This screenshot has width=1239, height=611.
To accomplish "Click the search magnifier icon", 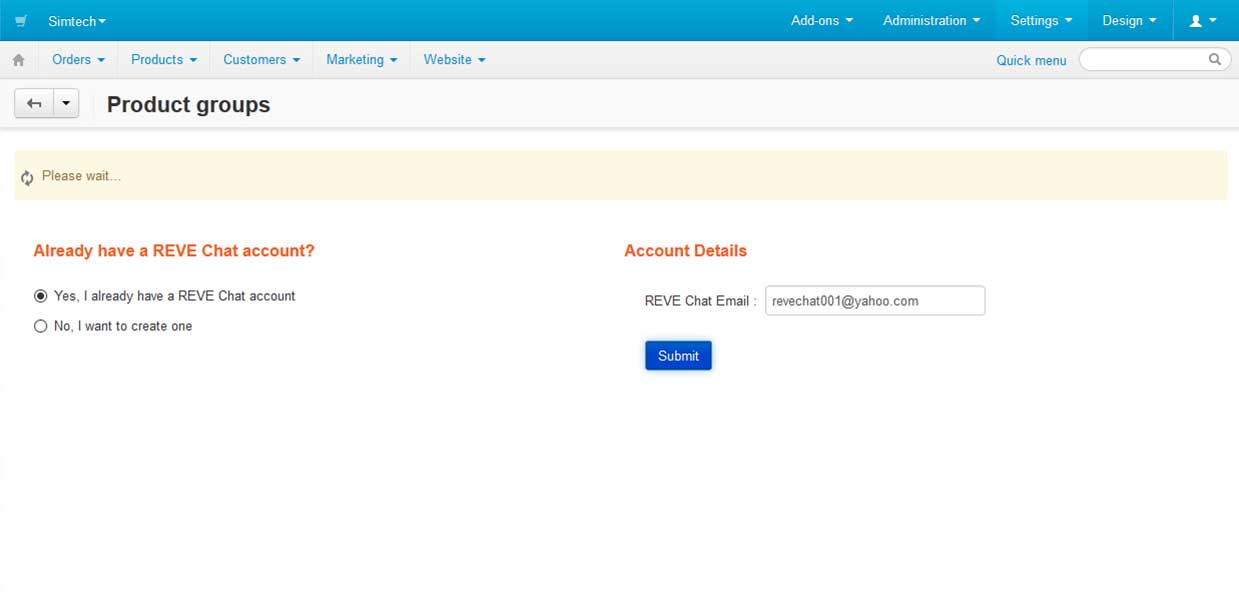I will (1214, 60).
